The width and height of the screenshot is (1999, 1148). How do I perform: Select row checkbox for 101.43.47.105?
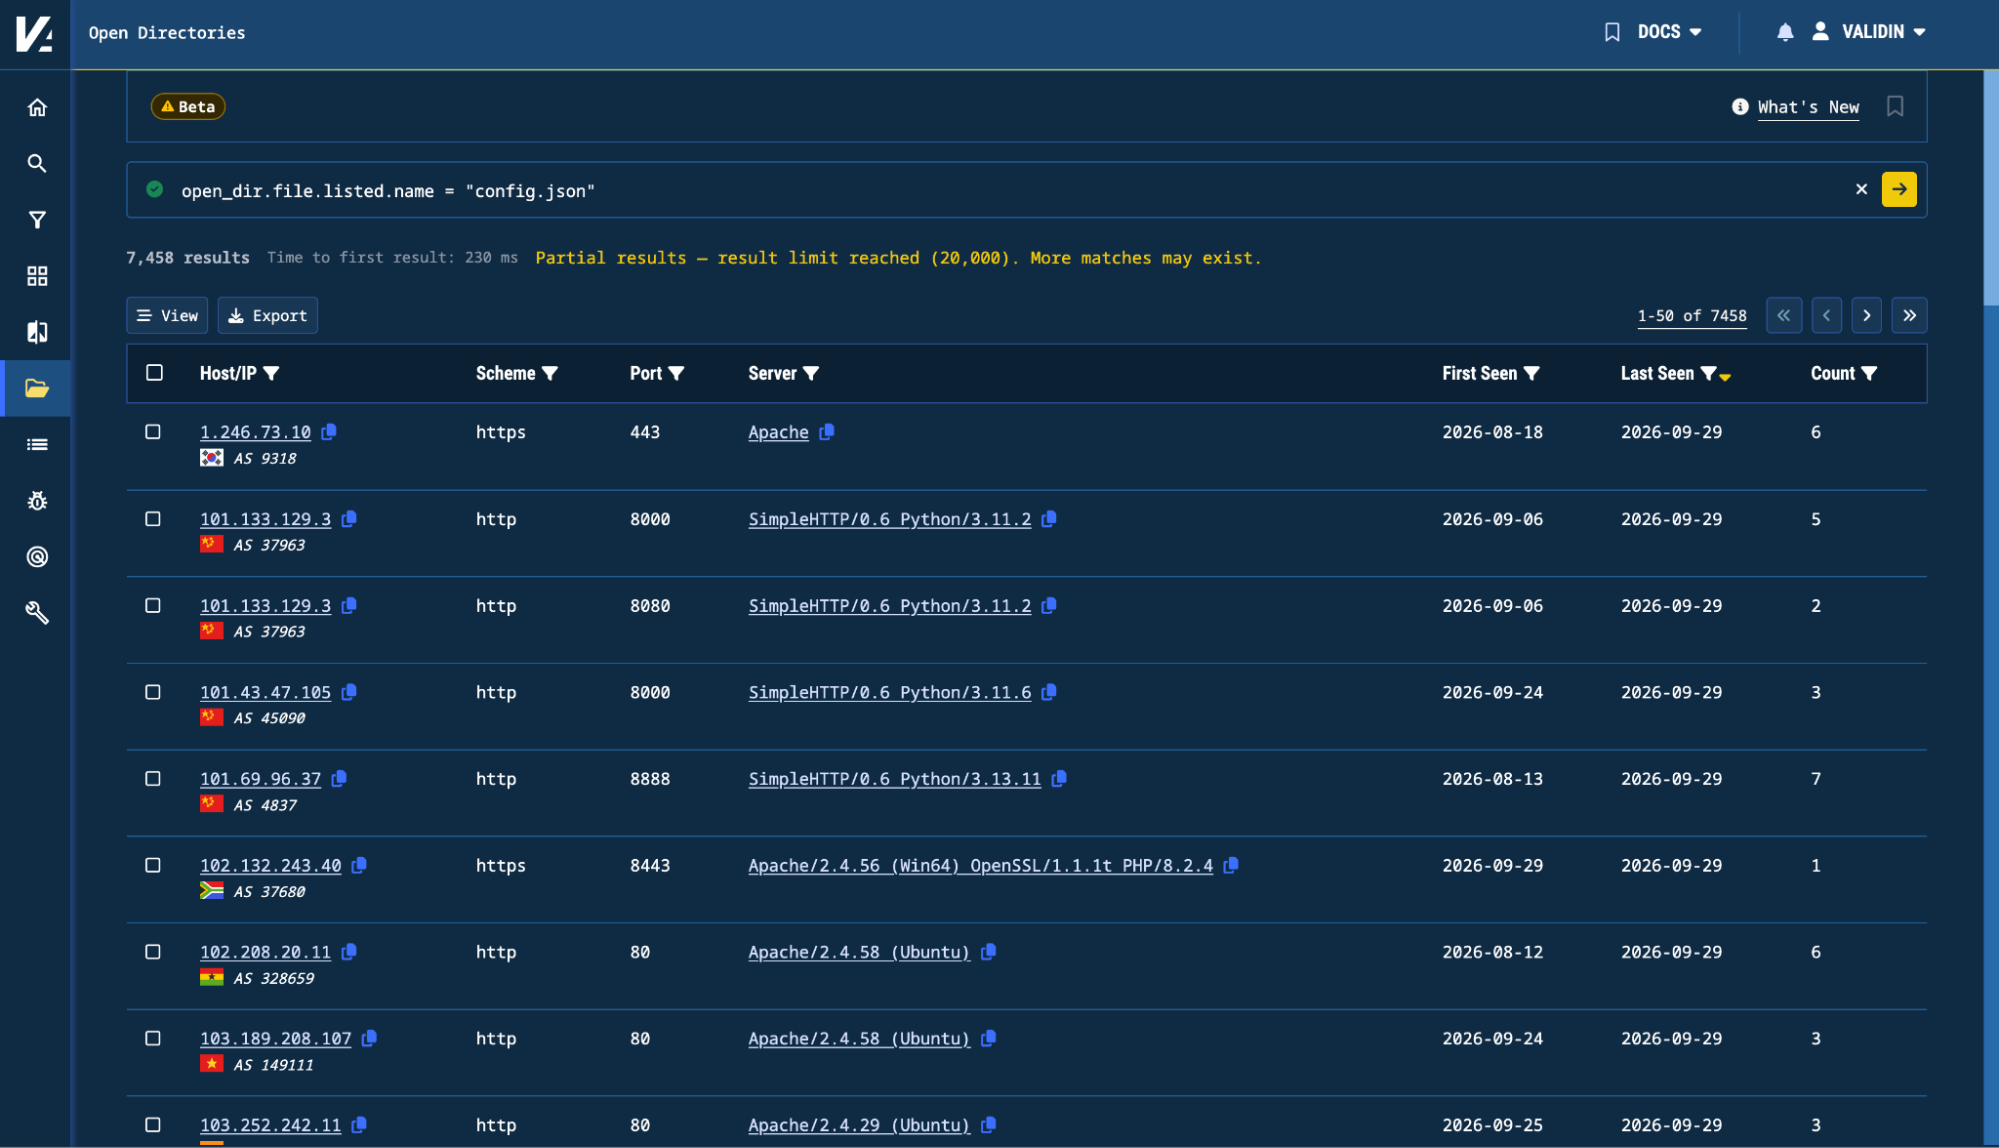point(153,692)
